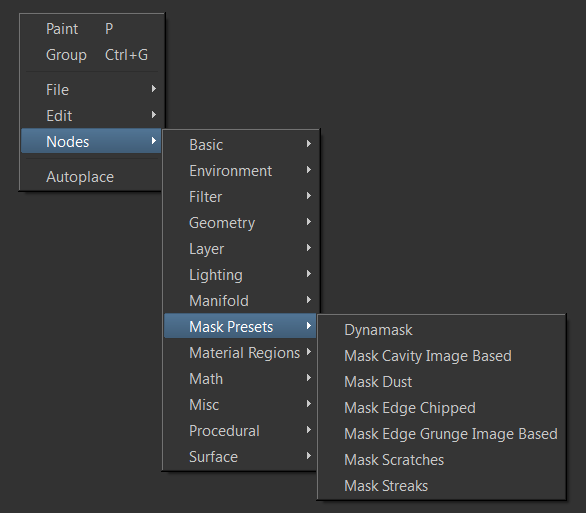Expand the Environment nodes category
The width and height of the screenshot is (586, 513).
tap(241, 171)
